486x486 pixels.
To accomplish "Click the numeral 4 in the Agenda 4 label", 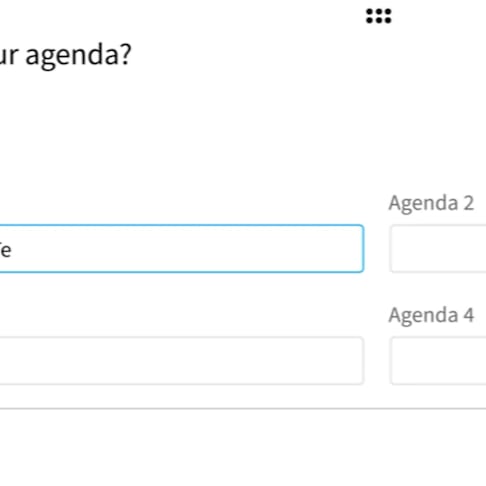I will pyautogui.click(x=469, y=315).
